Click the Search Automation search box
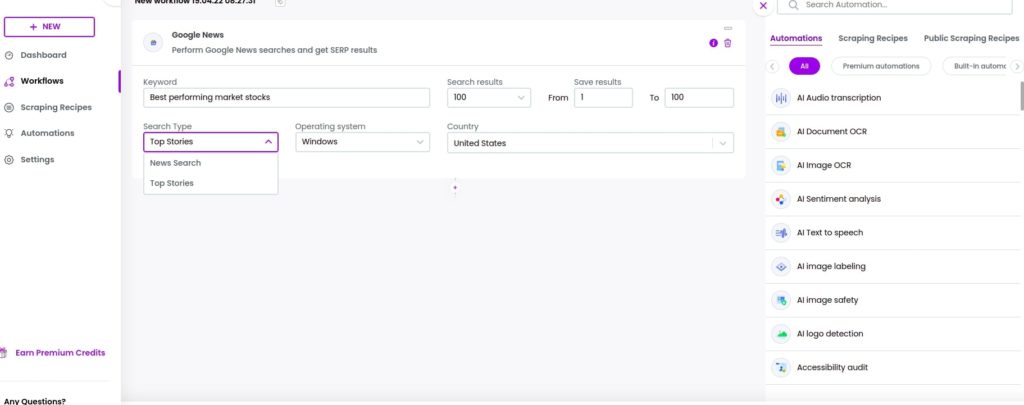This screenshot has height=405, width=1024. (895, 5)
